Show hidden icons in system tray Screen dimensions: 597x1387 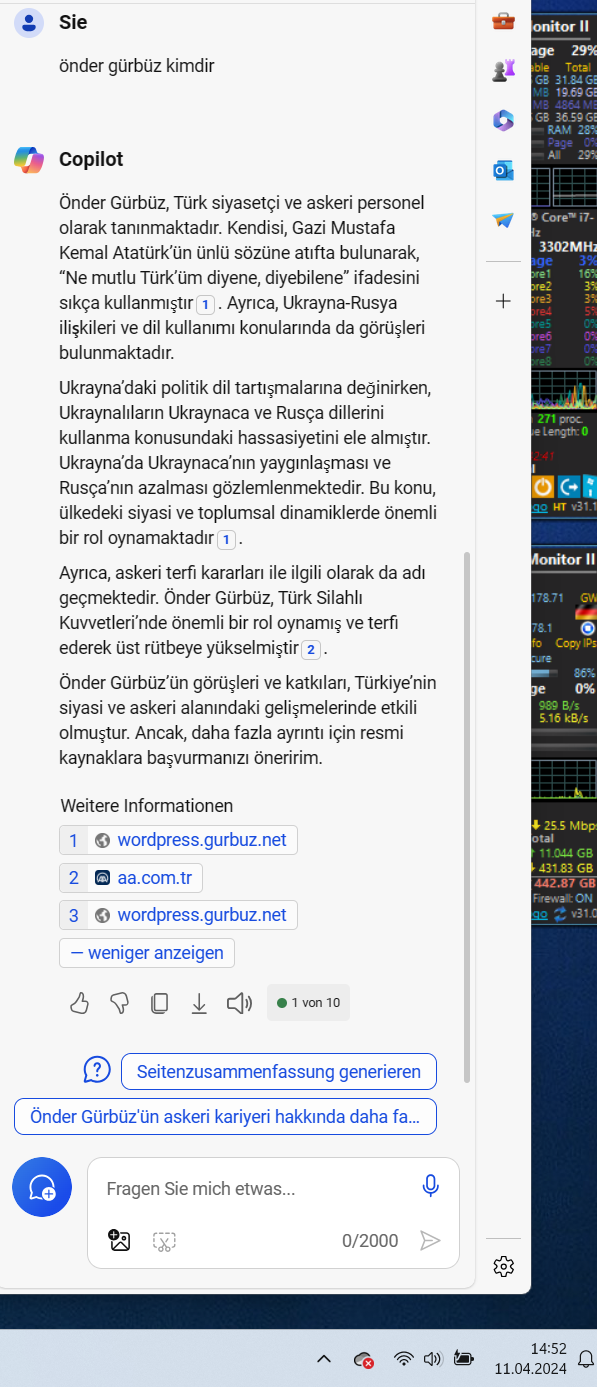coord(324,1359)
